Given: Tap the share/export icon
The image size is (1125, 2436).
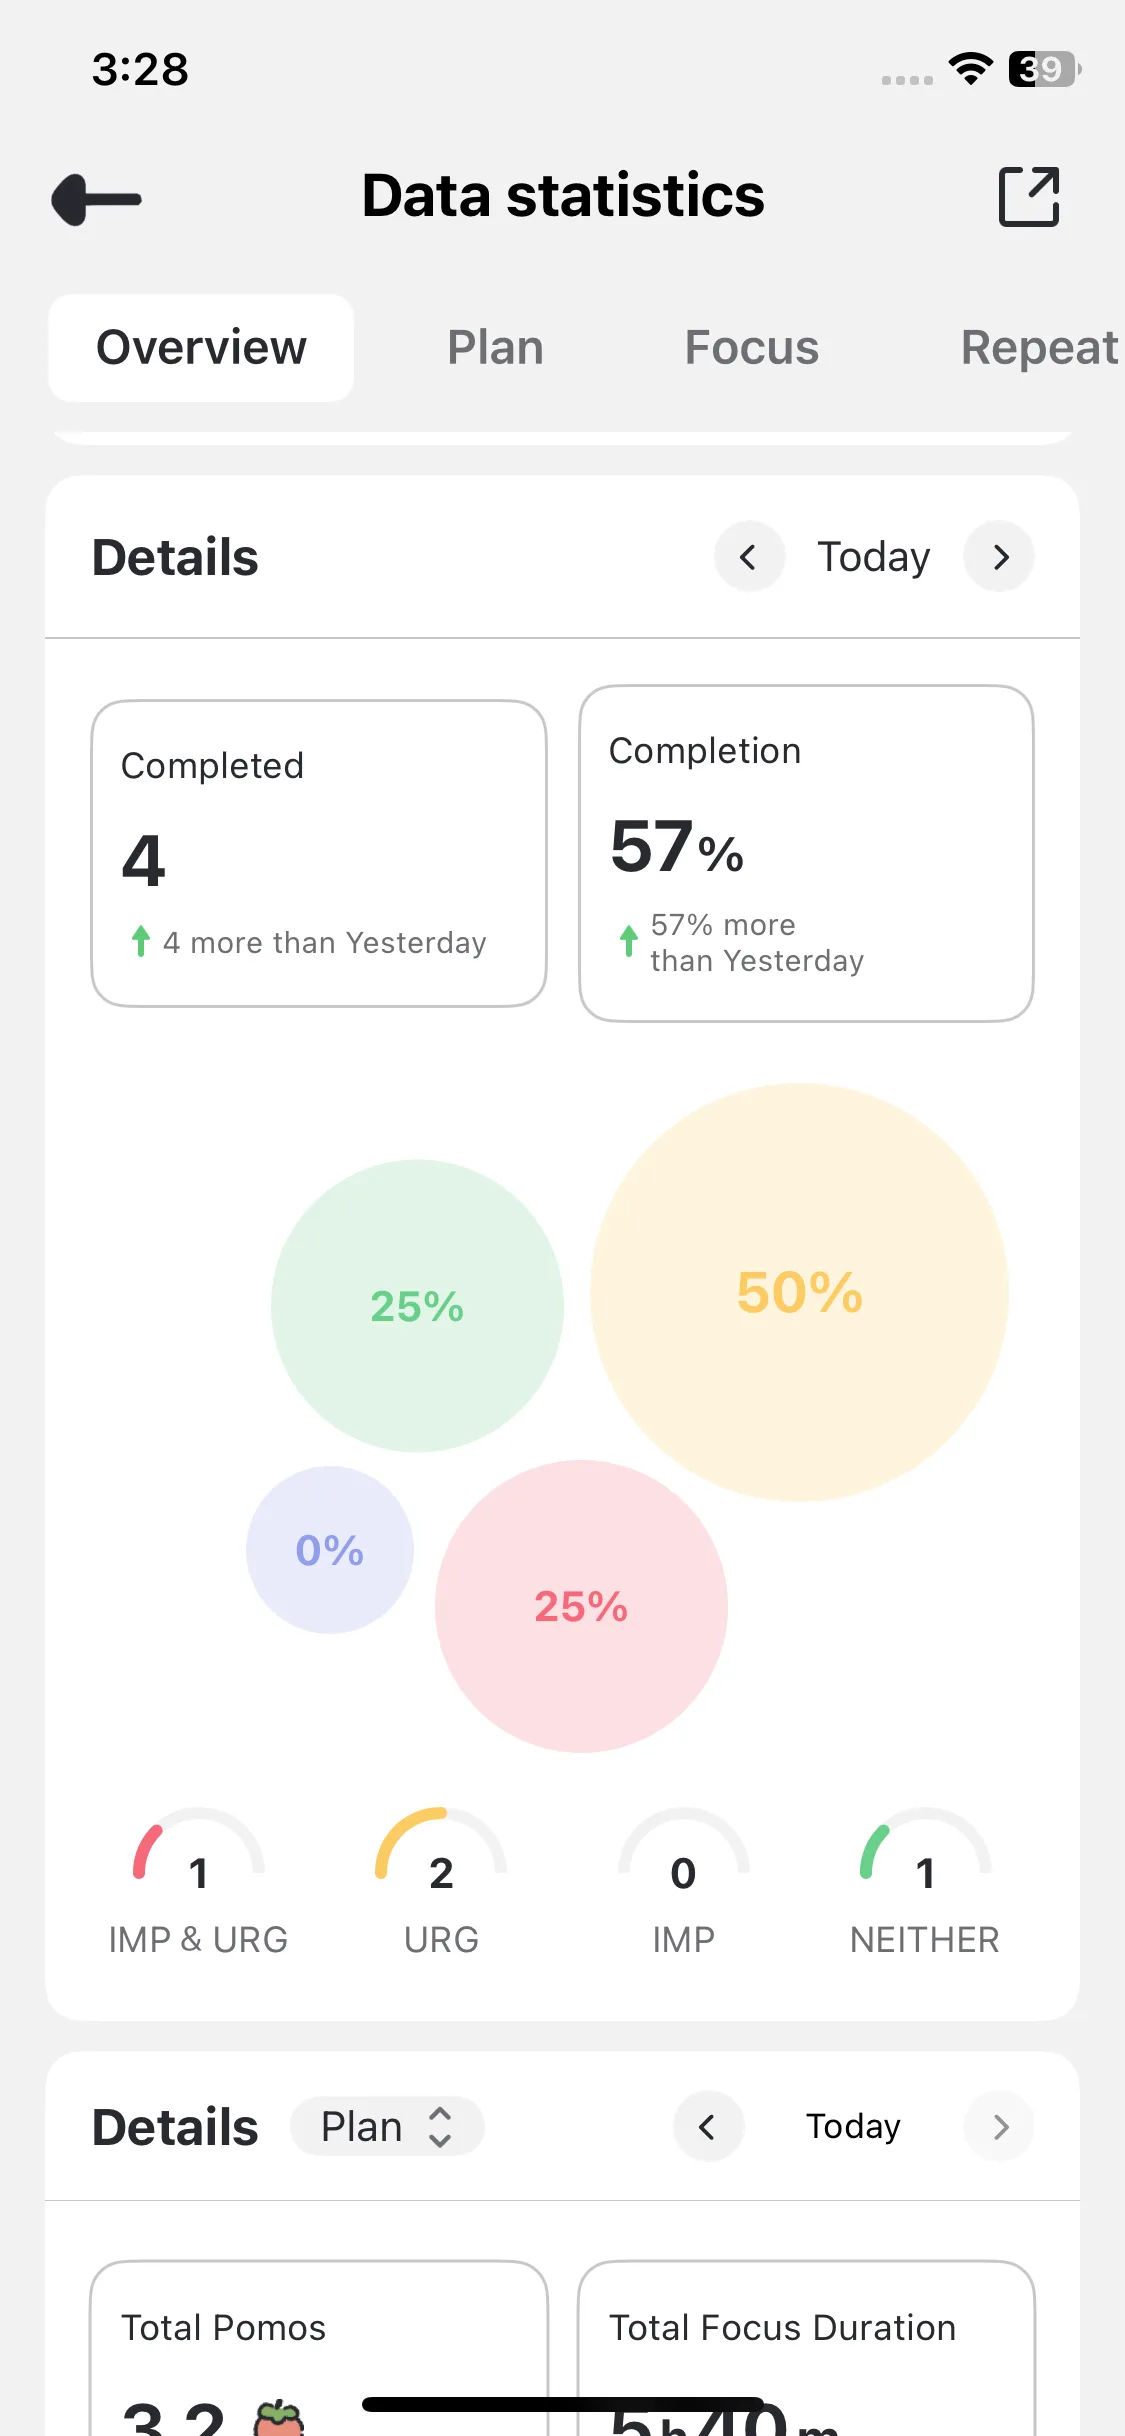Looking at the screenshot, I should [x=1029, y=197].
